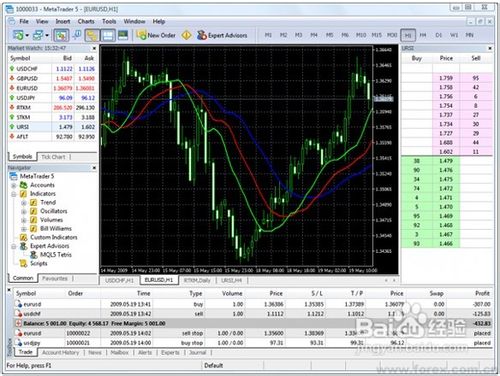Click the USDJPY up-arrow icon

pyautogui.click(x=12, y=98)
